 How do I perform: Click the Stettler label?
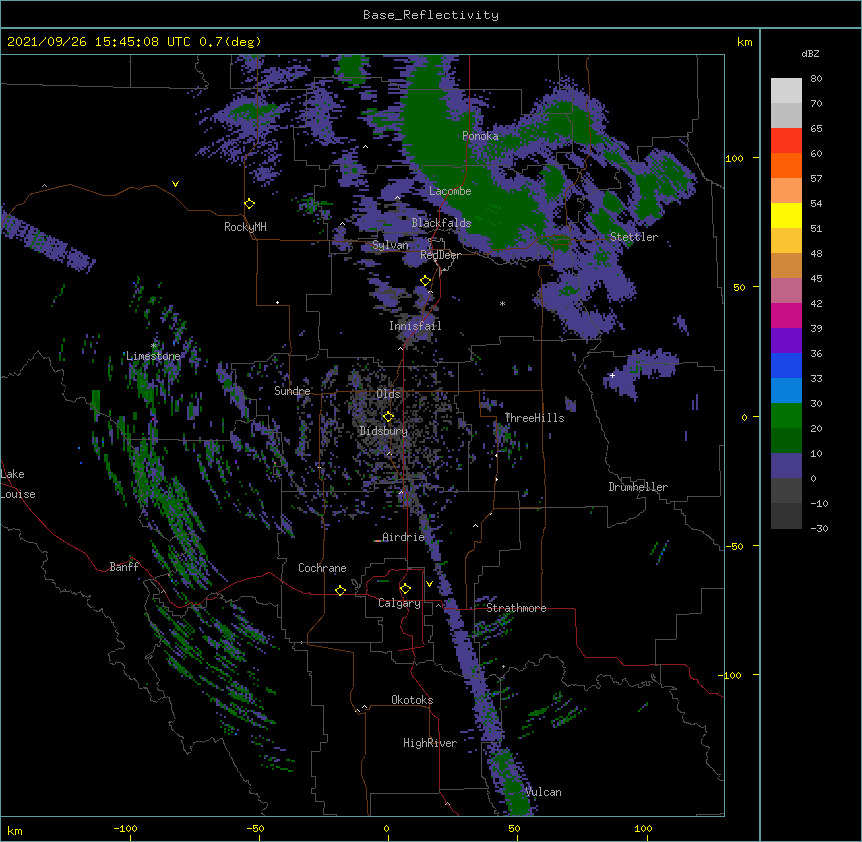pos(634,237)
